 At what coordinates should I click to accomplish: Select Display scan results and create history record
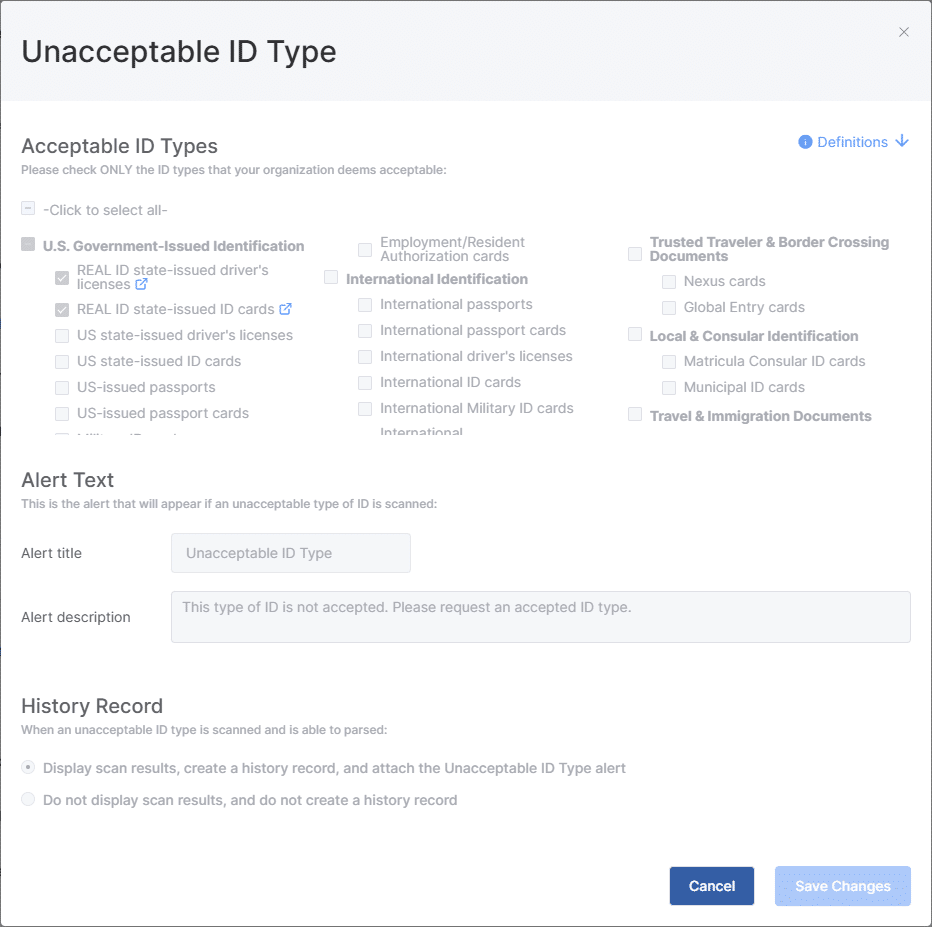pyautogui.click(x=28, y=767)
